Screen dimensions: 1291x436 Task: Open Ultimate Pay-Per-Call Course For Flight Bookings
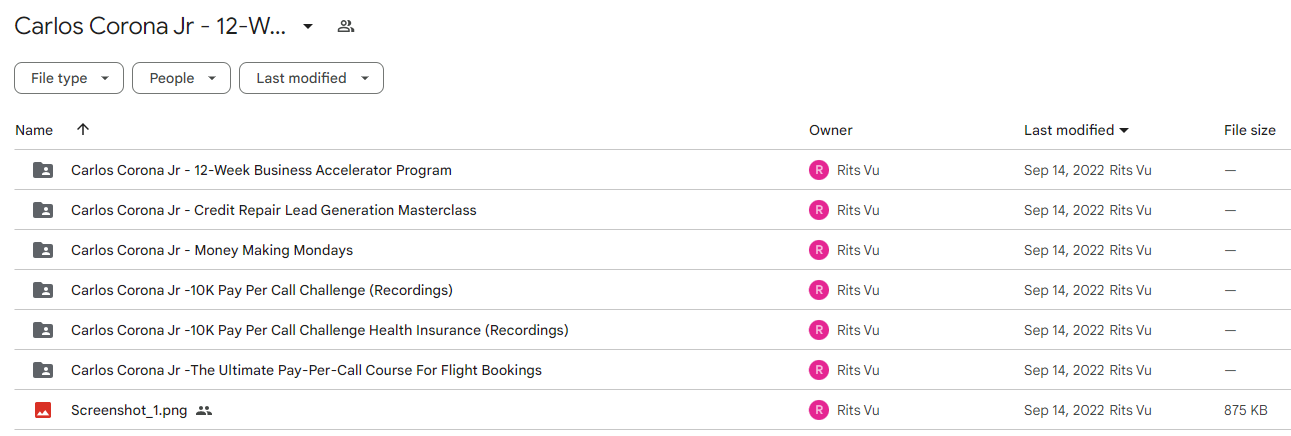306,370
